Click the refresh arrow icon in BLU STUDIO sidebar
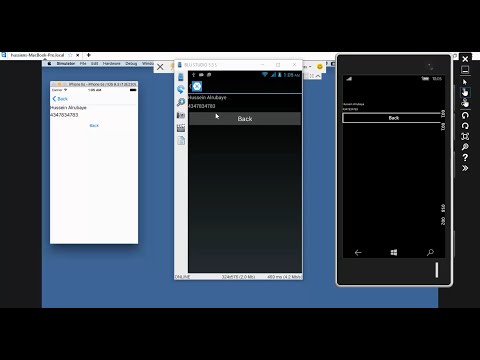Image resolution: width=480 pixels, height=360 pixels. pos(181,89)
